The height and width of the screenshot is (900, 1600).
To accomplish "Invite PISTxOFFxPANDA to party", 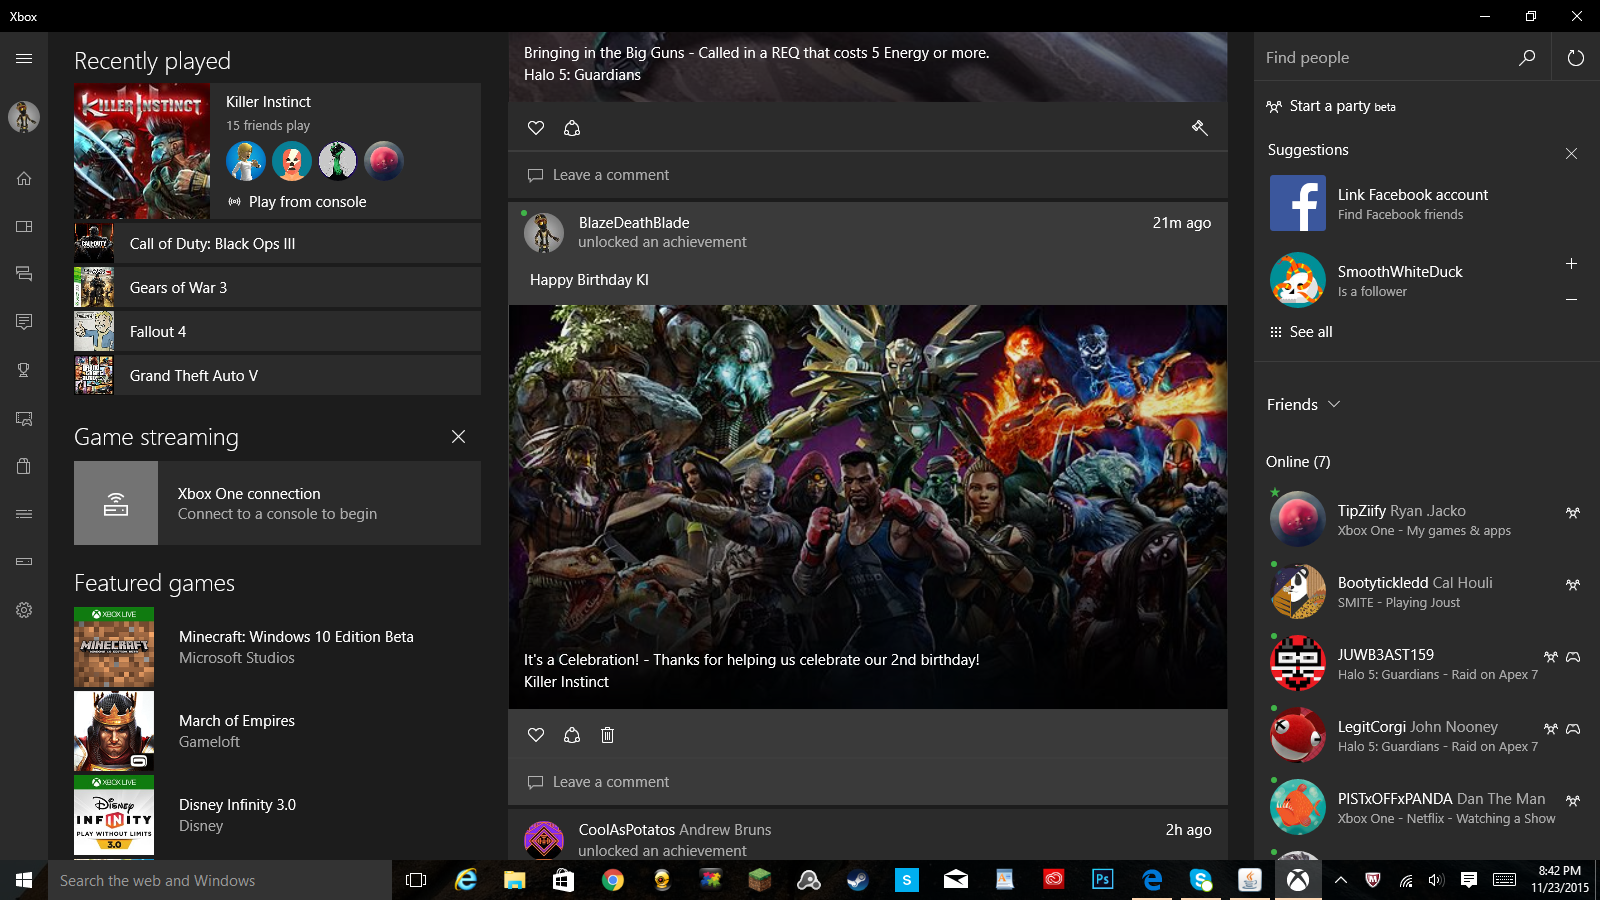I will (x=1573, y=801).
